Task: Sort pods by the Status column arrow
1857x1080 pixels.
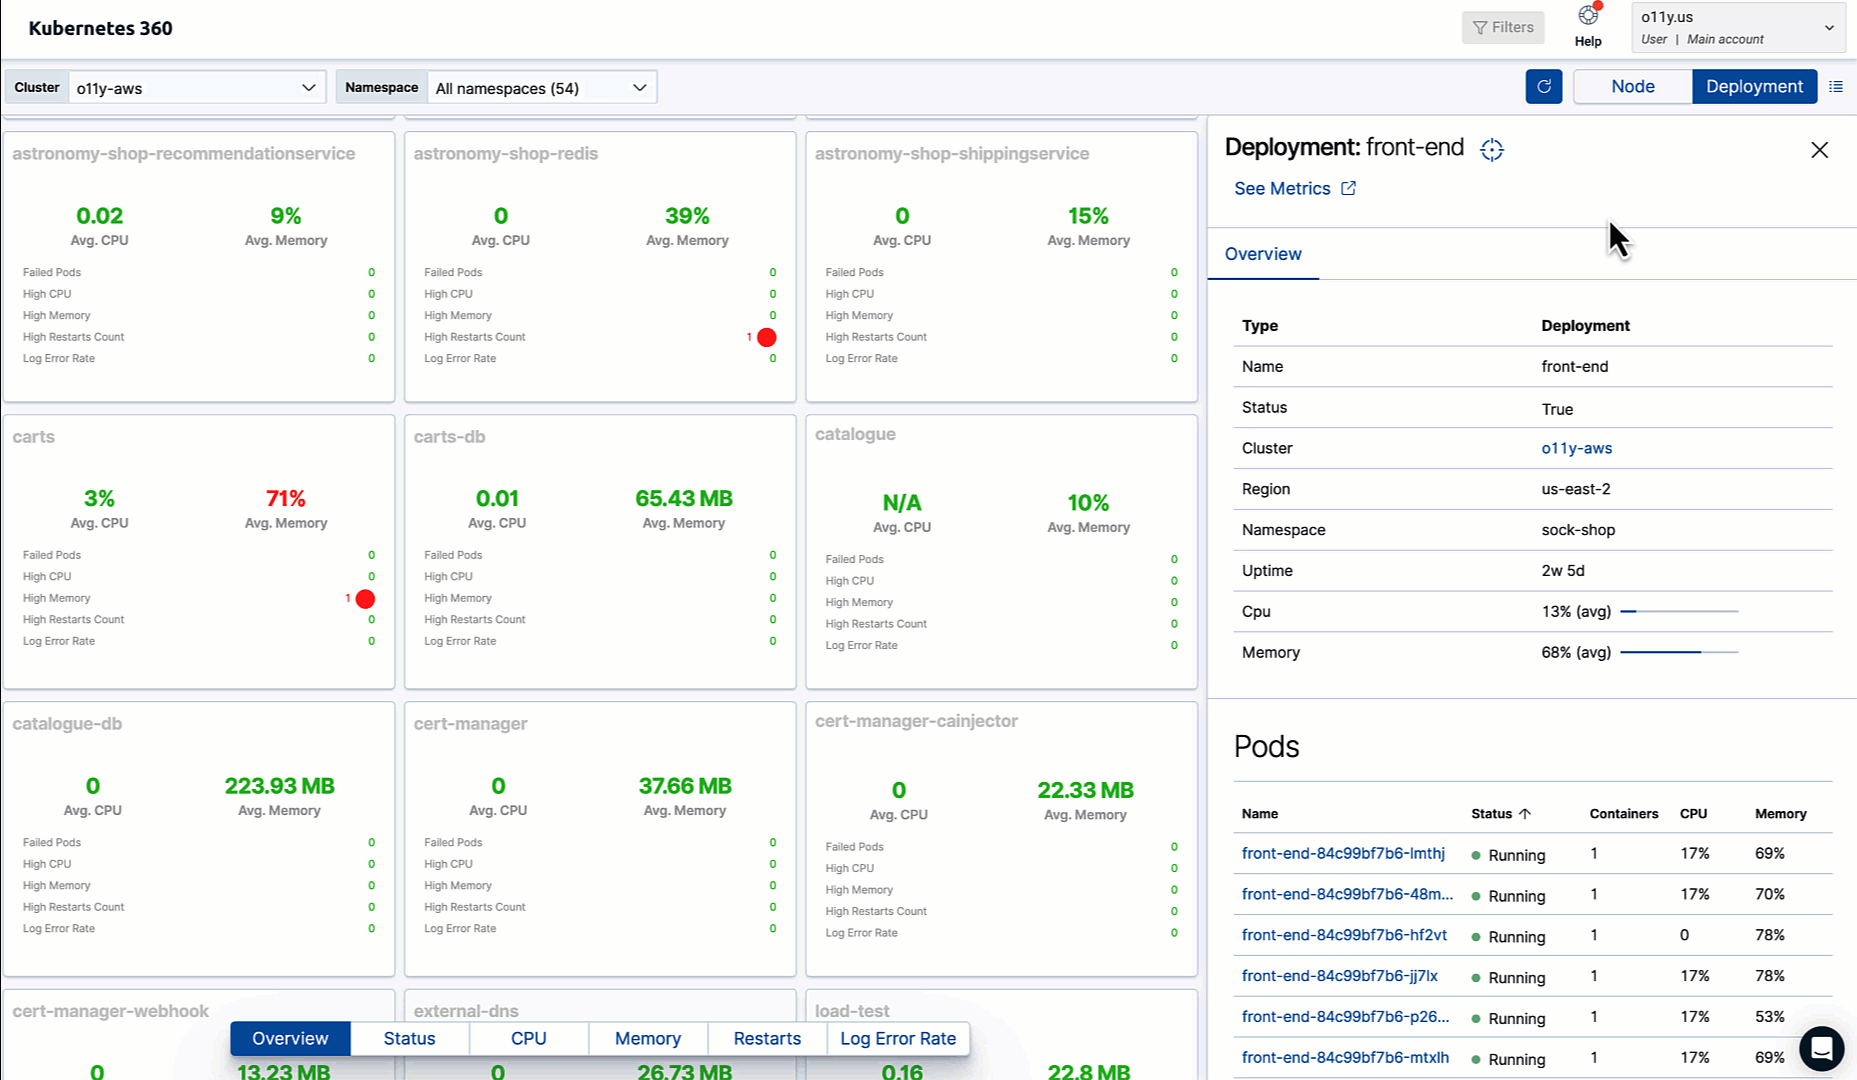Action: 1525,814
